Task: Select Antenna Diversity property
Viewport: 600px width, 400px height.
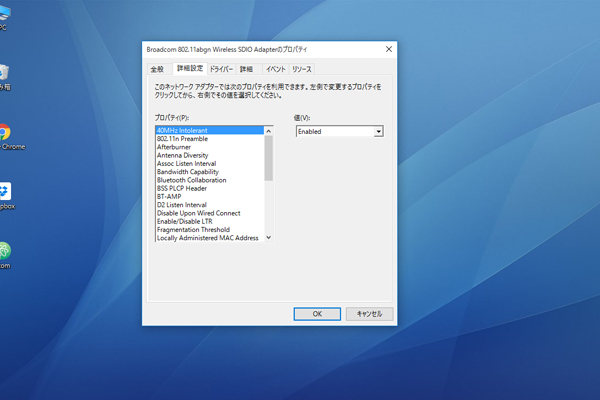Action: click(x=182, y=155)
